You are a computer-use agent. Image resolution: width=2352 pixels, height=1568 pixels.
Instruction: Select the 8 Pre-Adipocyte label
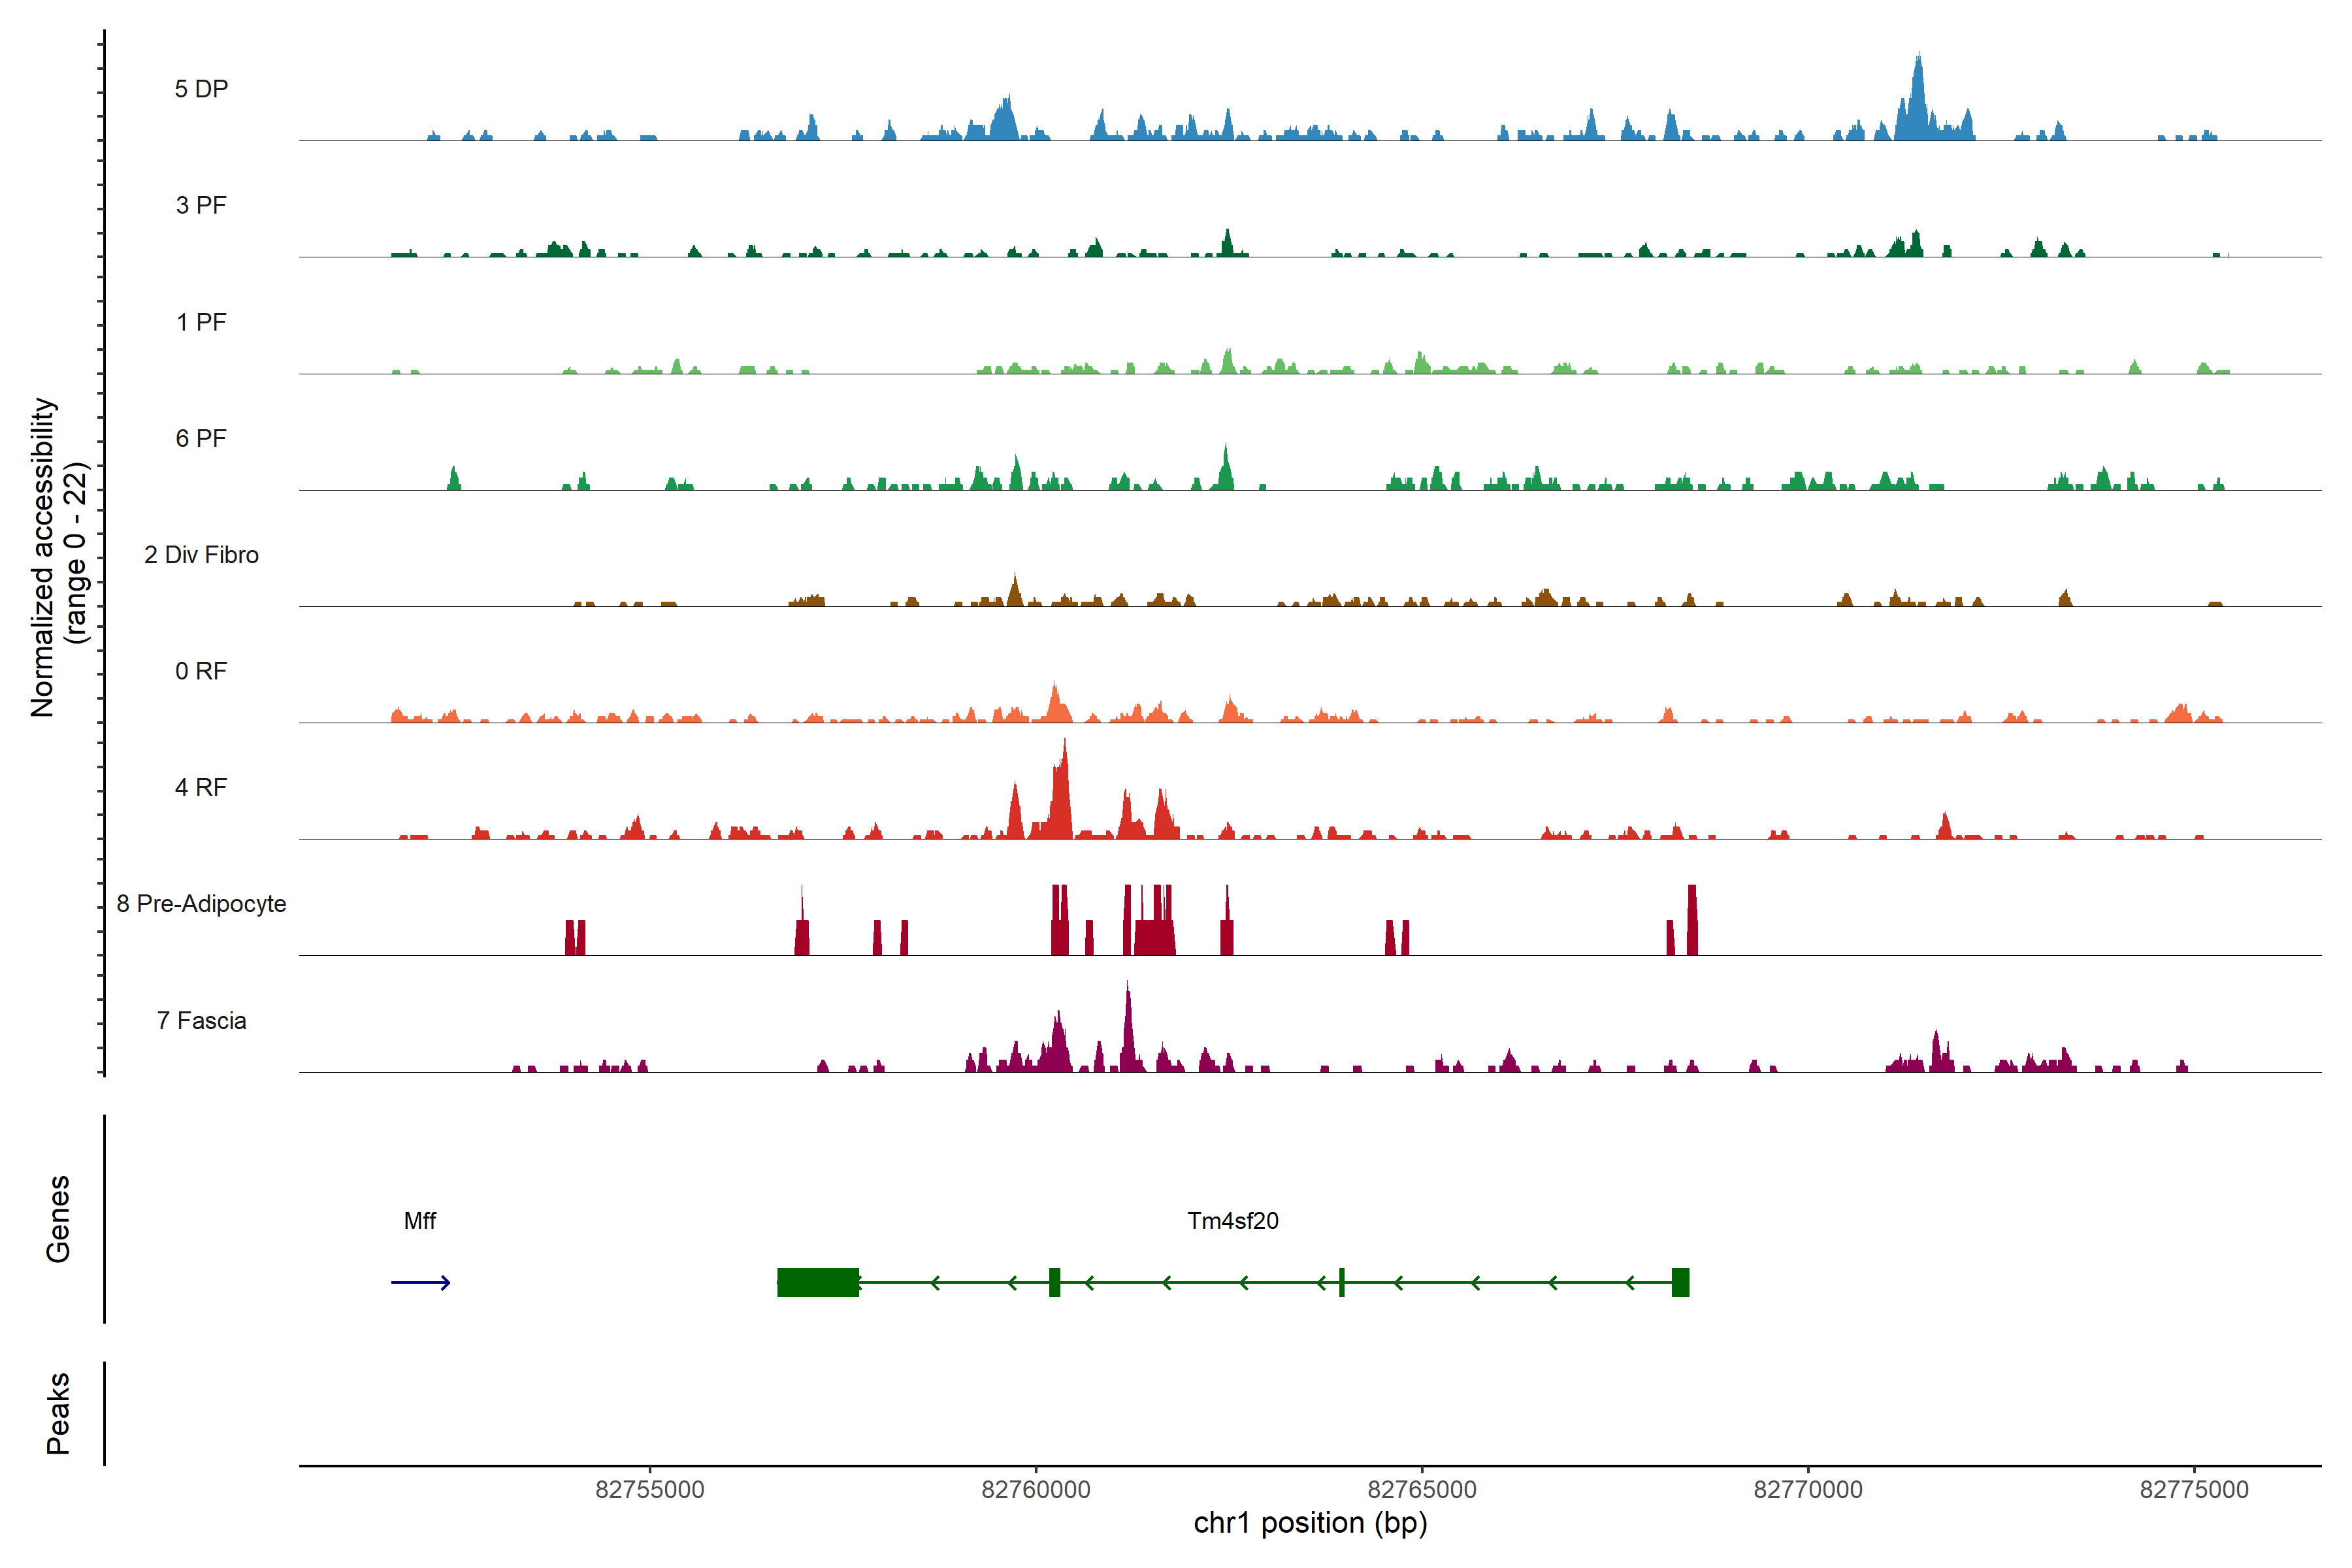[201, 904]
